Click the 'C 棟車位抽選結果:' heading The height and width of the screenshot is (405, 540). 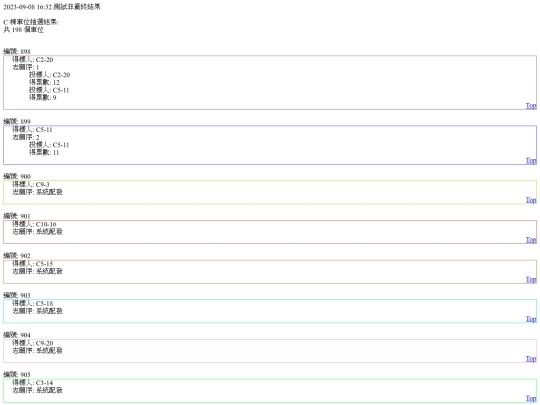pos(31,22)
